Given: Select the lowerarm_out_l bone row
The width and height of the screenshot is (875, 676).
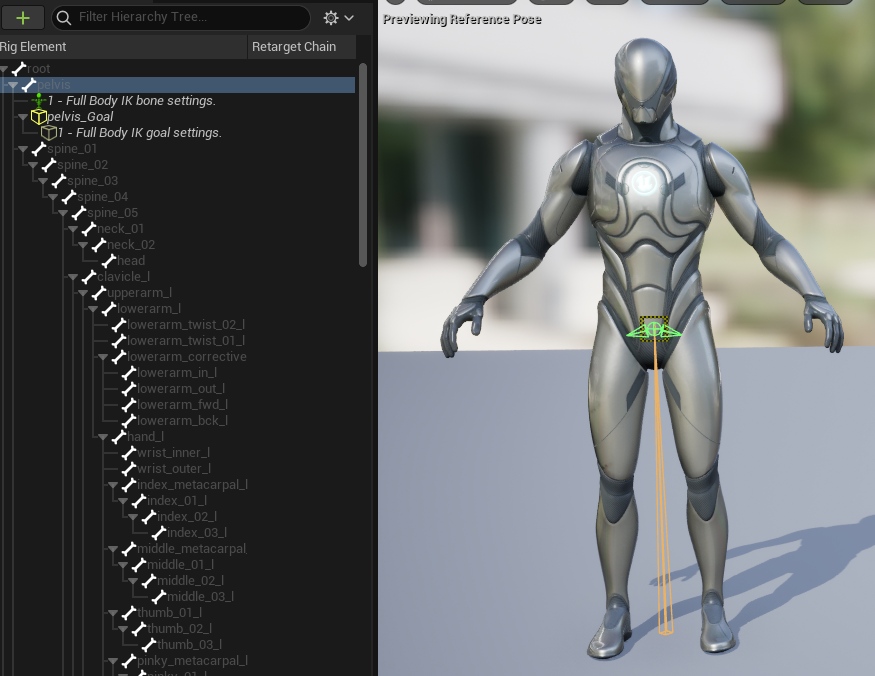Looking at the screenshot, I should click(x=177, y=389).
